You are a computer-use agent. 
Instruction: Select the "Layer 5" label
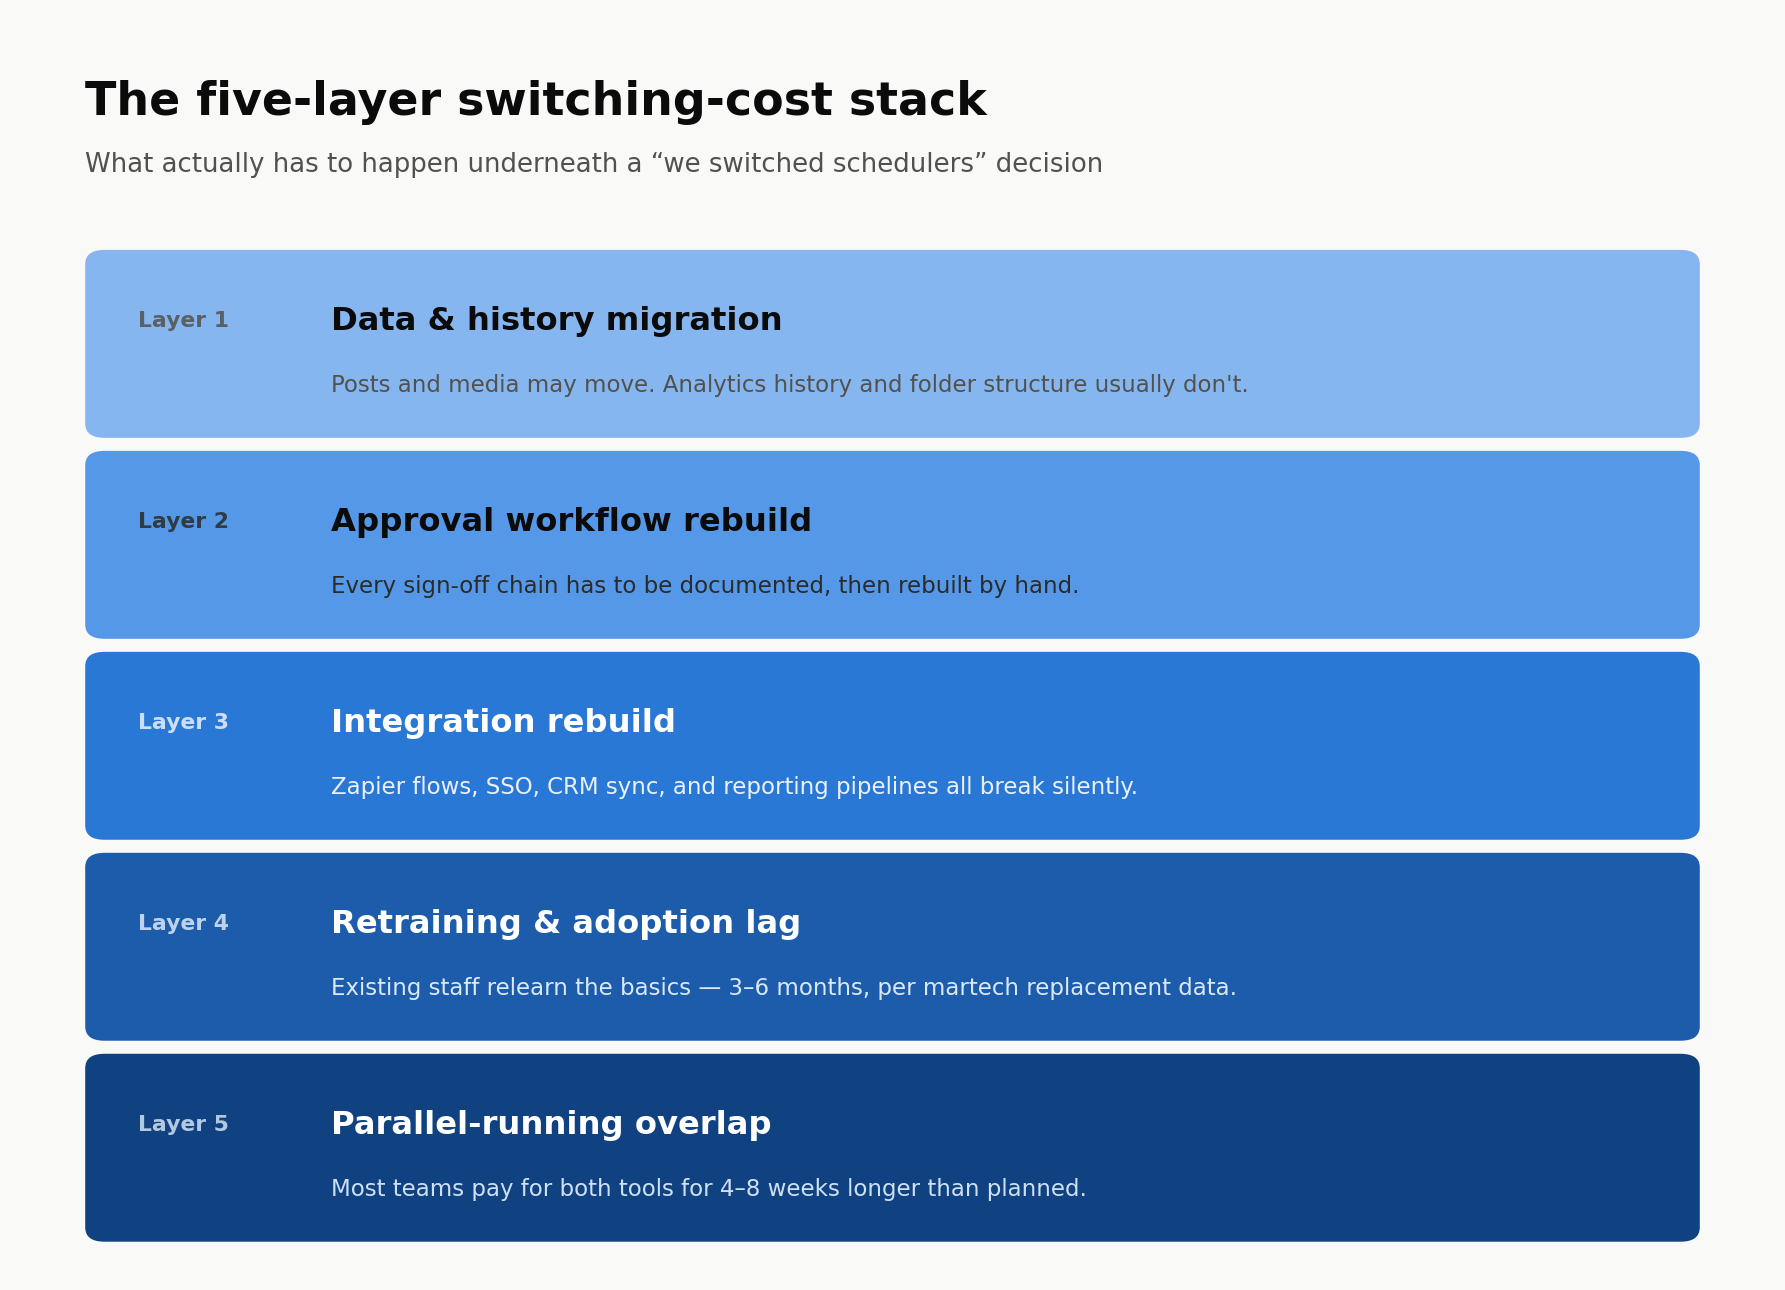(x=183, y=1125)
